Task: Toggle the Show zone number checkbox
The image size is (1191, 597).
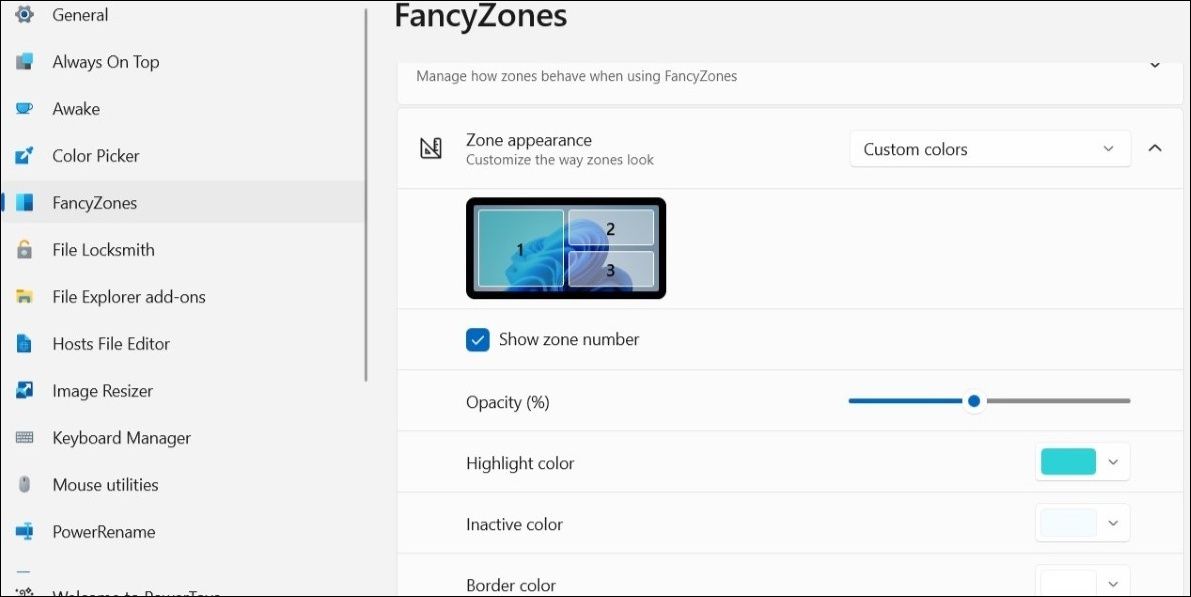Action: tap(477, 339)
